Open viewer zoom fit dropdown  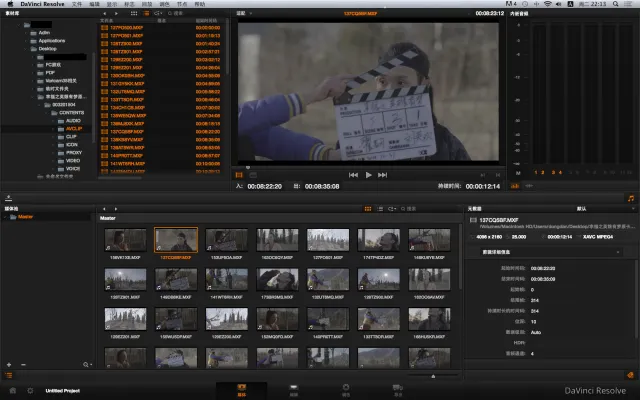(244, 13)
